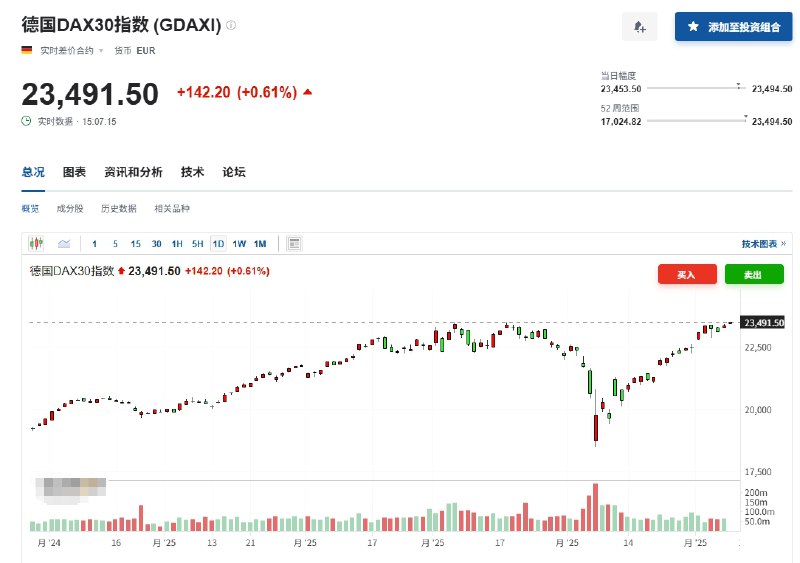Set chart interval to 15 minutes
The image size is (800, 563).
(135, 244)
